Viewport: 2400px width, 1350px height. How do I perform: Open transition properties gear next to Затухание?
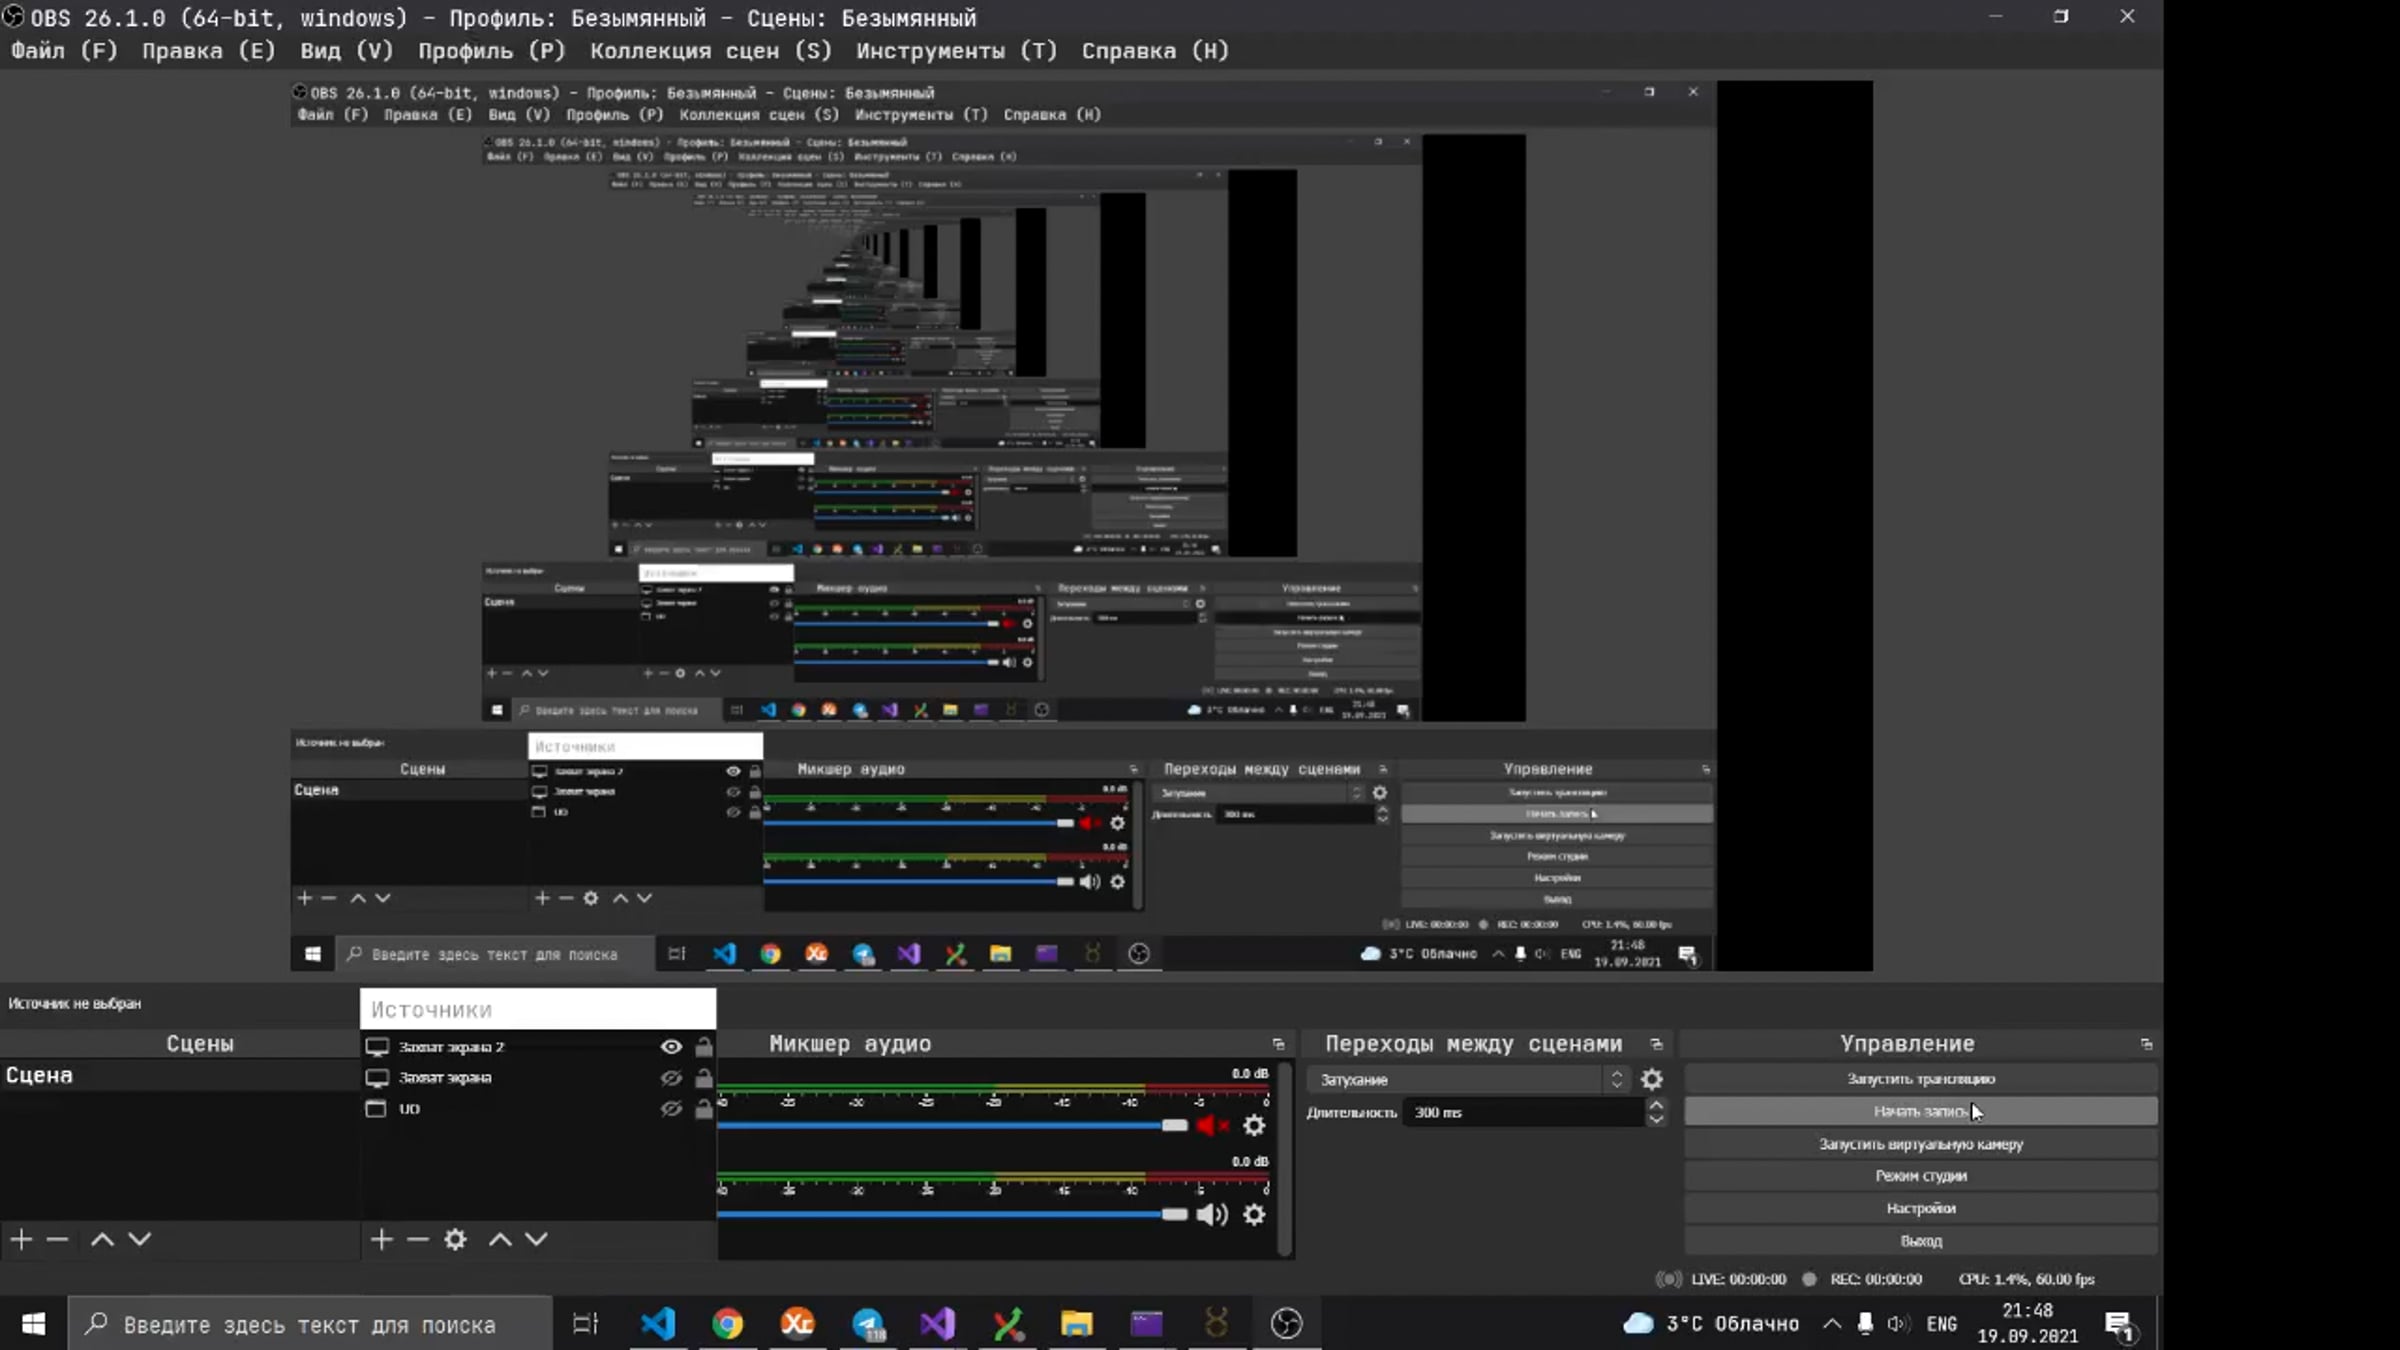click(1652, 1080)
